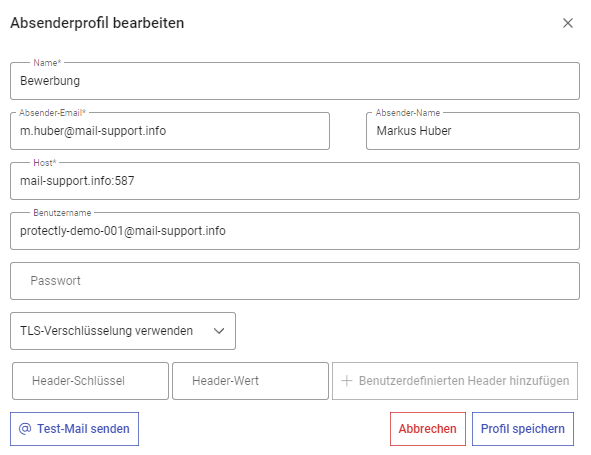Screen dimensions: 591x455
Task: Focus the Header-Wert input
Action: [250, 381]
